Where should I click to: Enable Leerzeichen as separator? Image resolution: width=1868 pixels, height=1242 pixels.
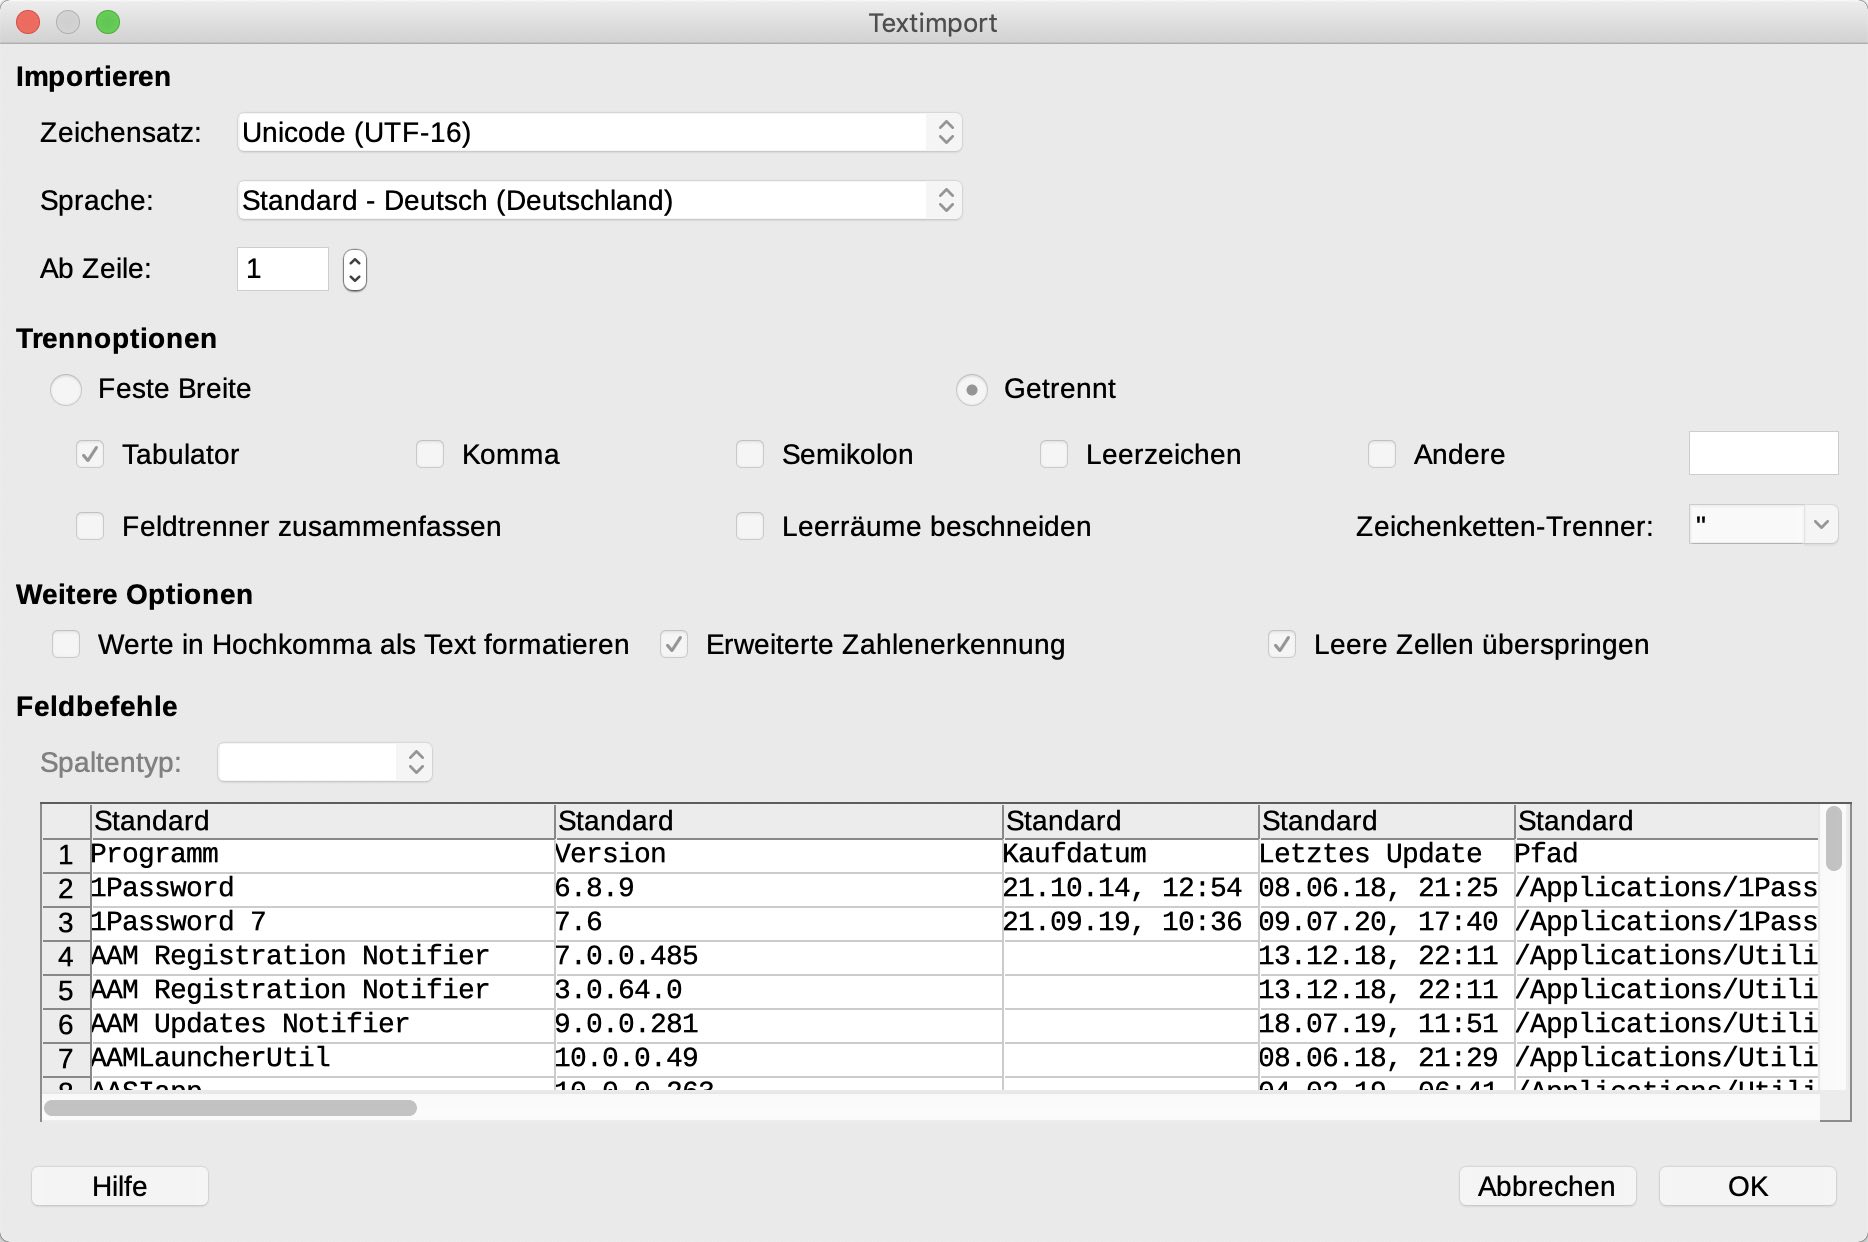click(x=1054, y=454)
